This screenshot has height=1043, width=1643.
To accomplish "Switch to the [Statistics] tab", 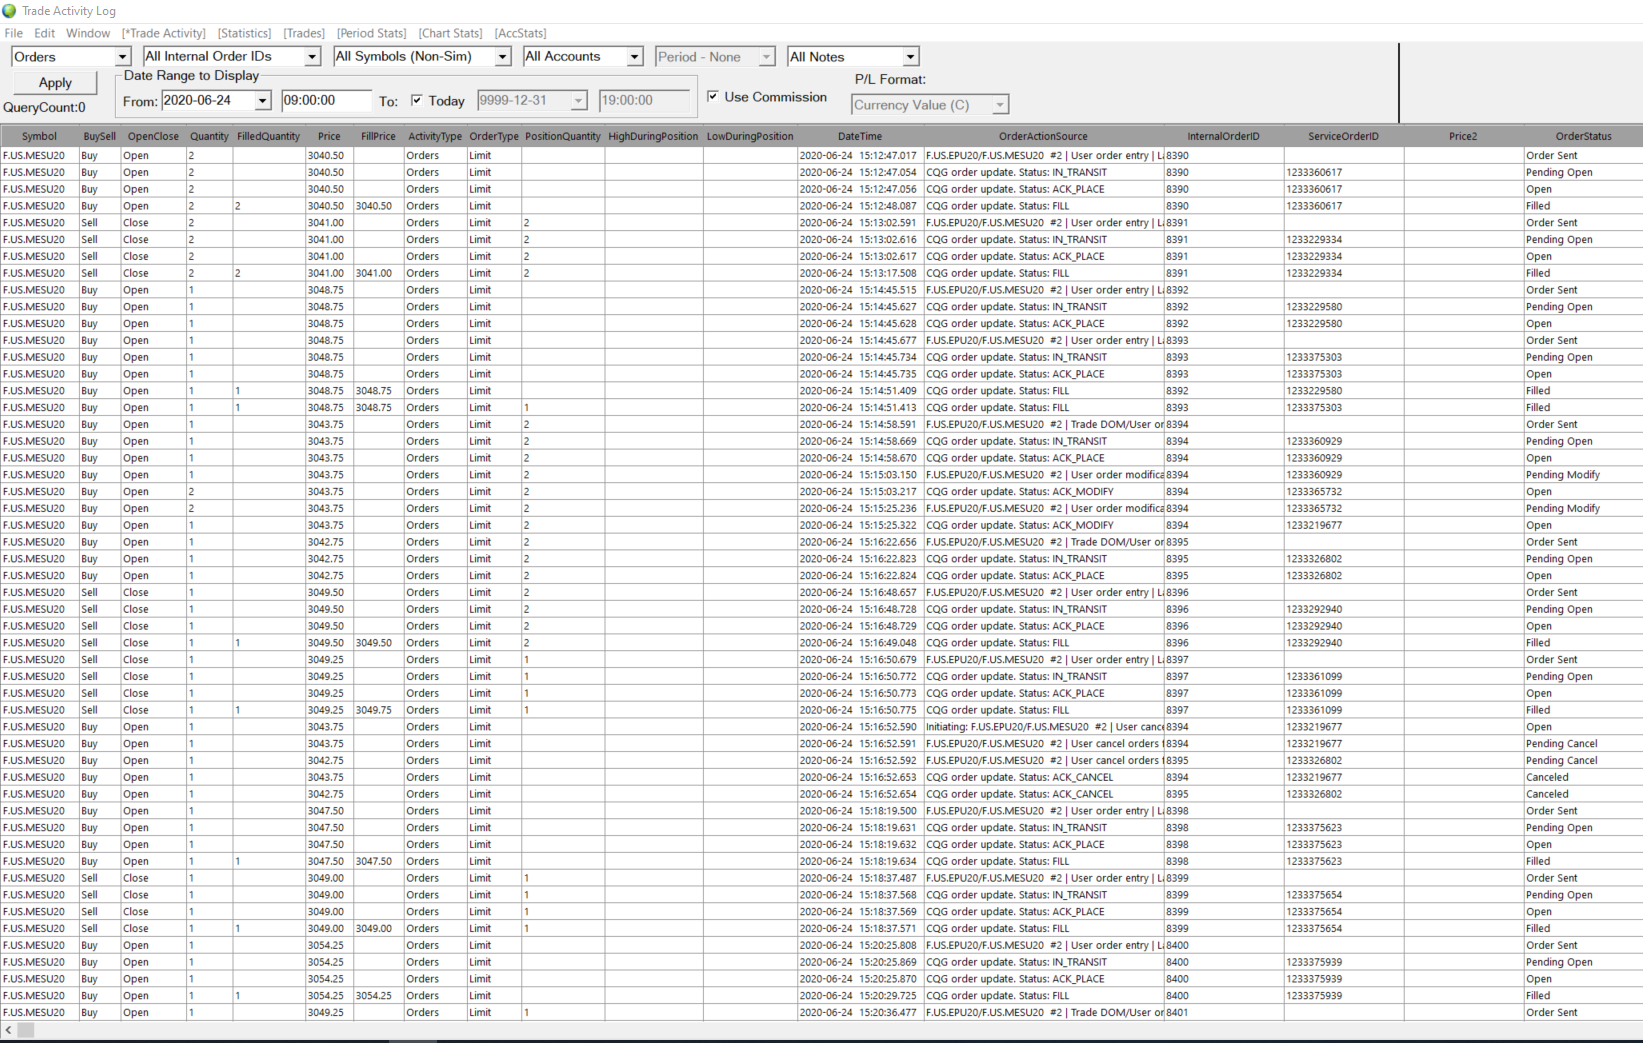I will click(245, 33).
